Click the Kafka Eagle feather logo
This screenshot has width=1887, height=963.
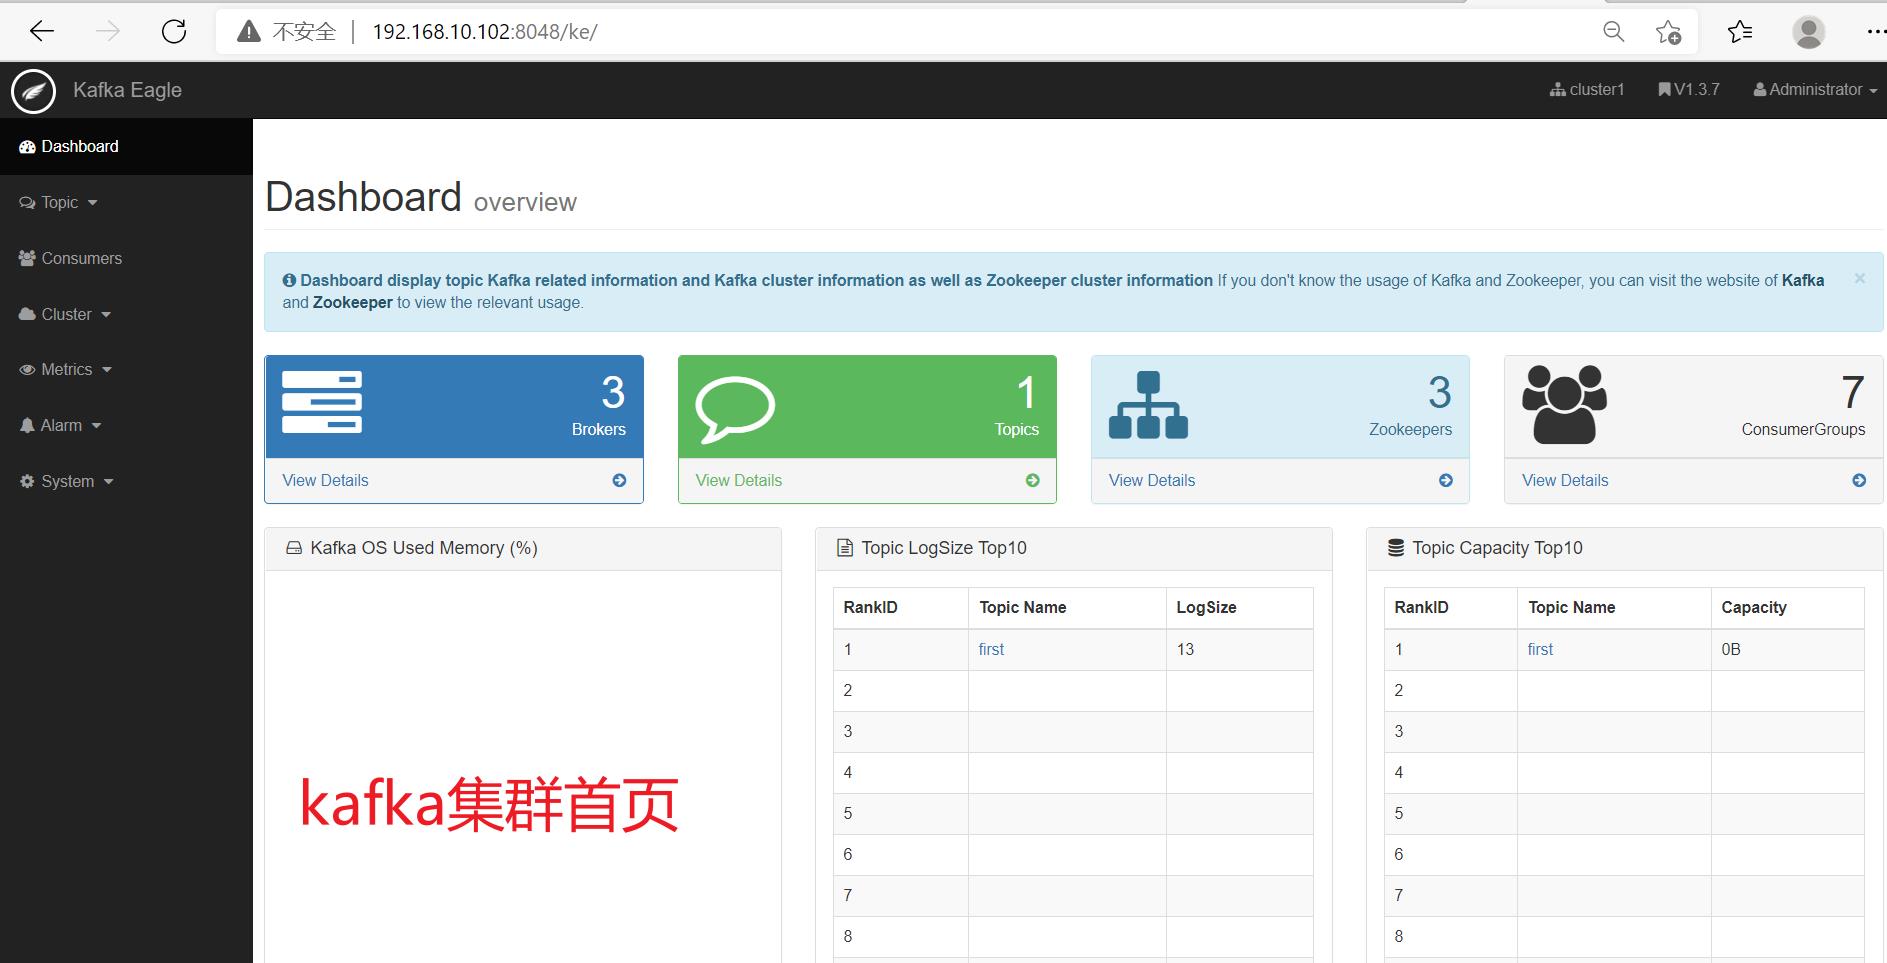click(33, 91)
